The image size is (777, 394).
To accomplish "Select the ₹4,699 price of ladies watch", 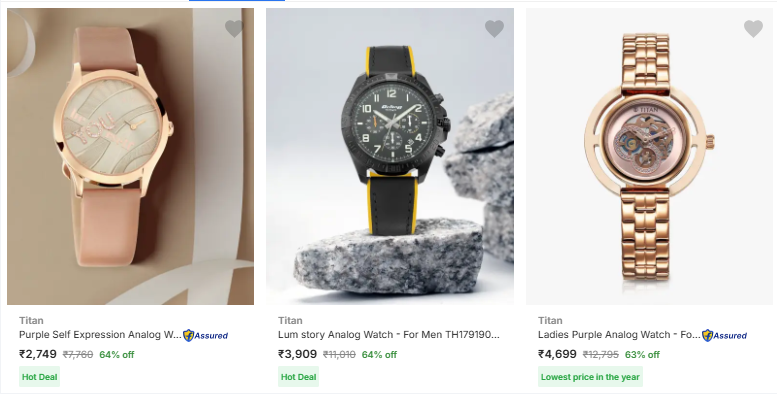I will [x=557, y=354].
